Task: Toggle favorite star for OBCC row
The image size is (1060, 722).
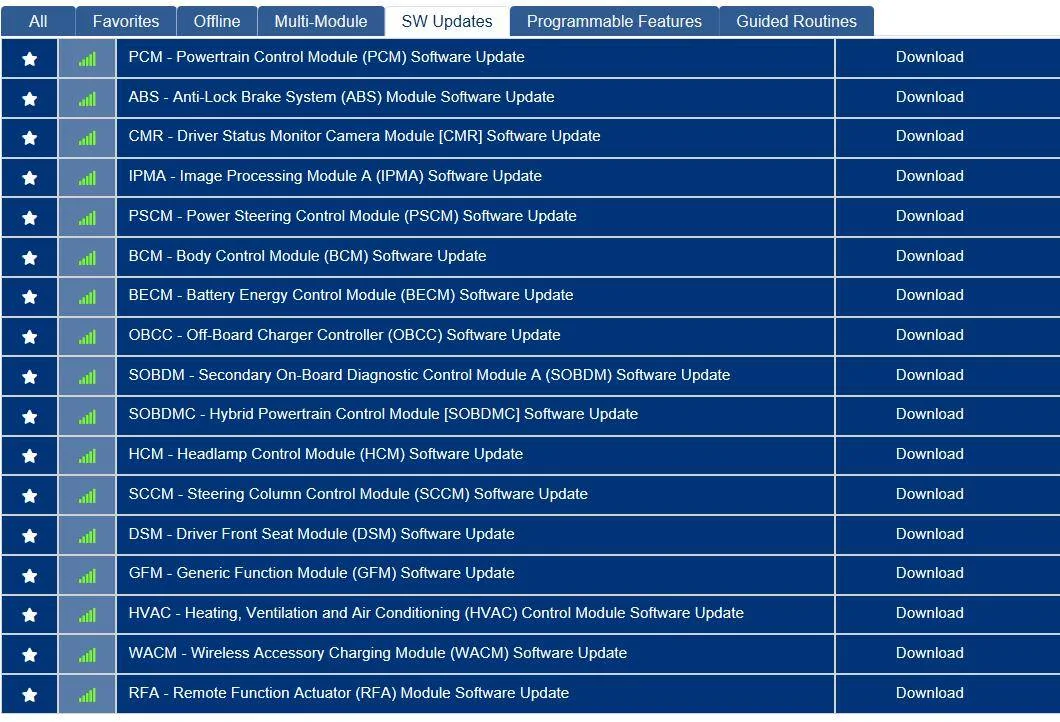Action: click(x=29, y=337)
